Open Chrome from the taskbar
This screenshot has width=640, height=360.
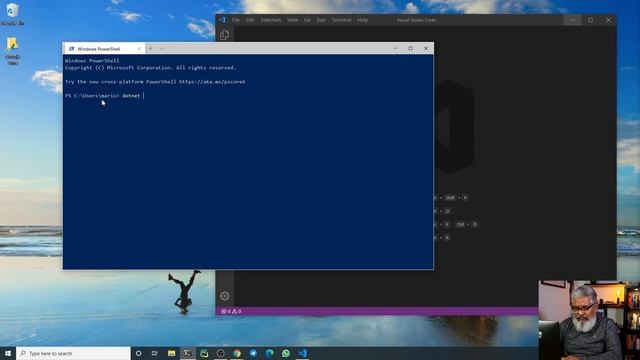tap(237, 353)
